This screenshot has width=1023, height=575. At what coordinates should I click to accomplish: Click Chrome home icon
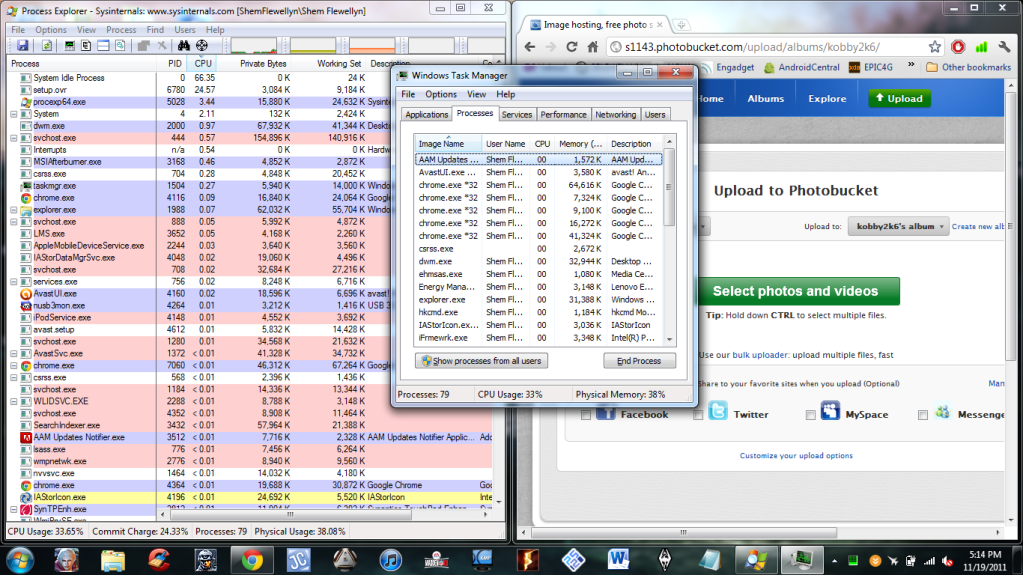(592, 47)
